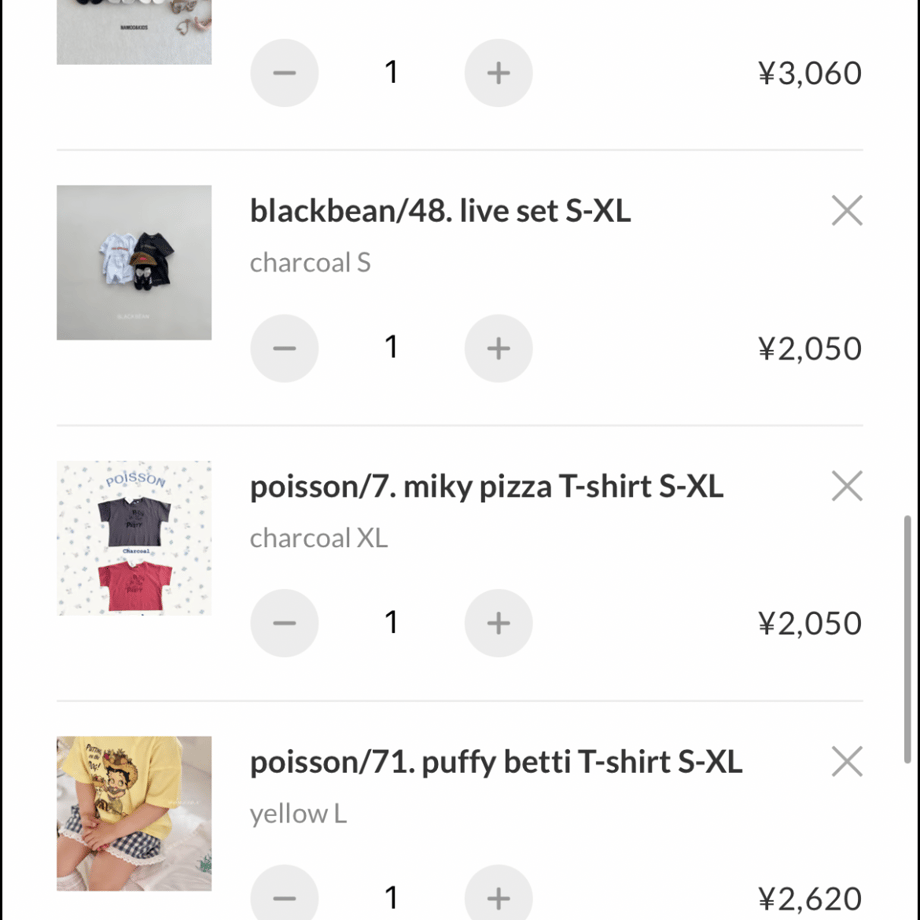This screenshot has width=920, height=920.
Task: Open the poisson miky pizza thumbnail
Action: [134, 538]
